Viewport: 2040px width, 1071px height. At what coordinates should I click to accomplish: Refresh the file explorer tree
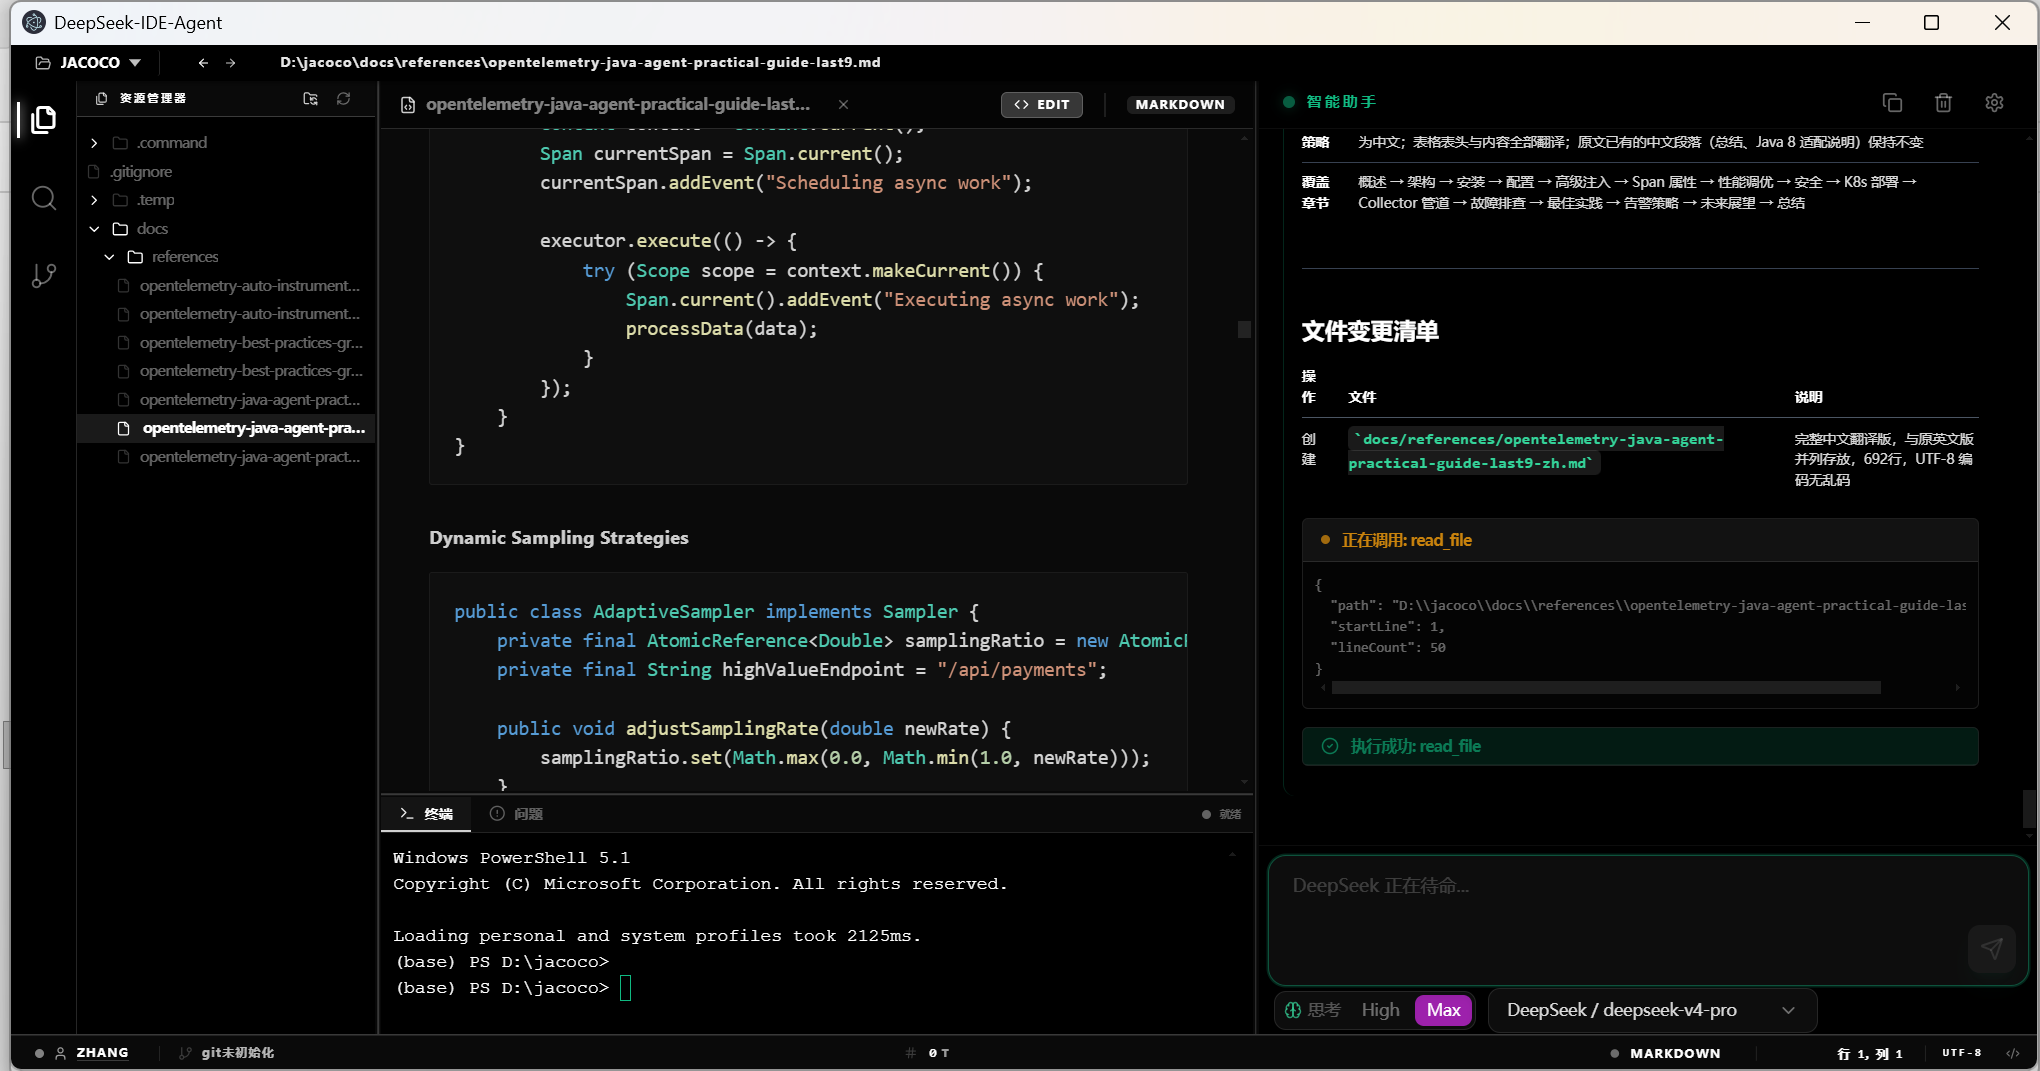pyautogui.click(x=344, y=99)
